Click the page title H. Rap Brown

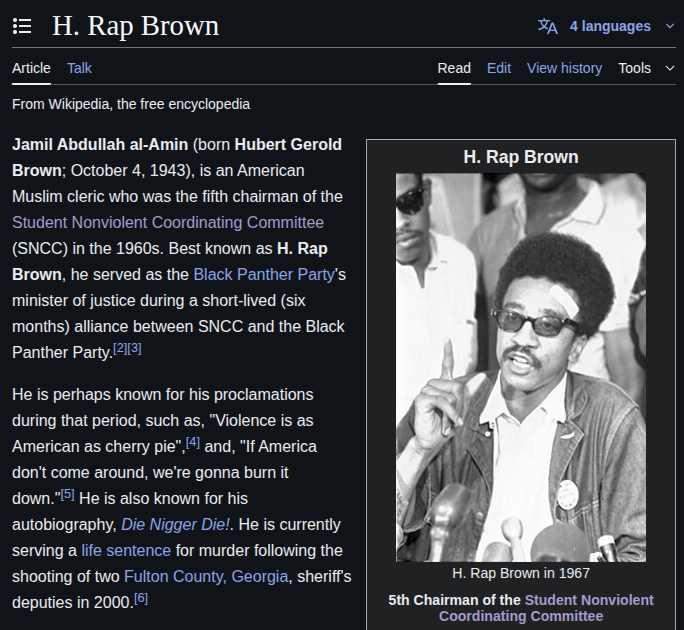coord(135,26)
